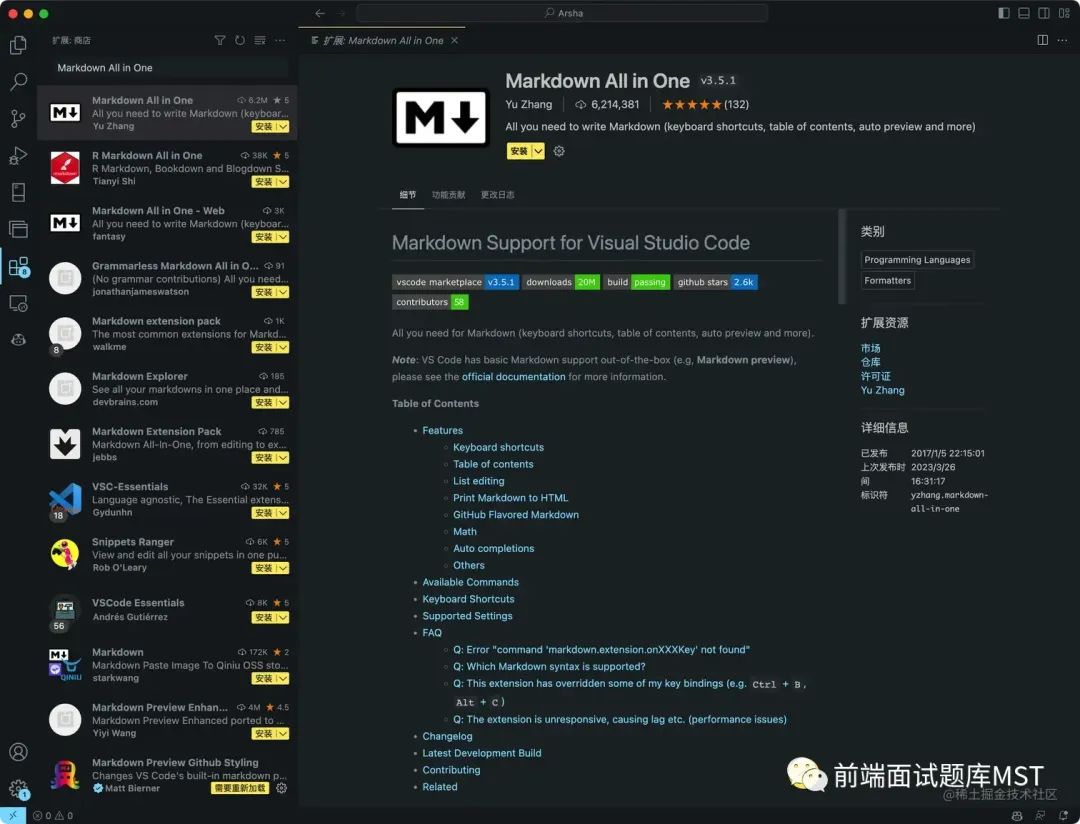This screenshot has height=824, width=1080.
Task: Toggle panel layout icon in title bar
Action: point(1024,13)
